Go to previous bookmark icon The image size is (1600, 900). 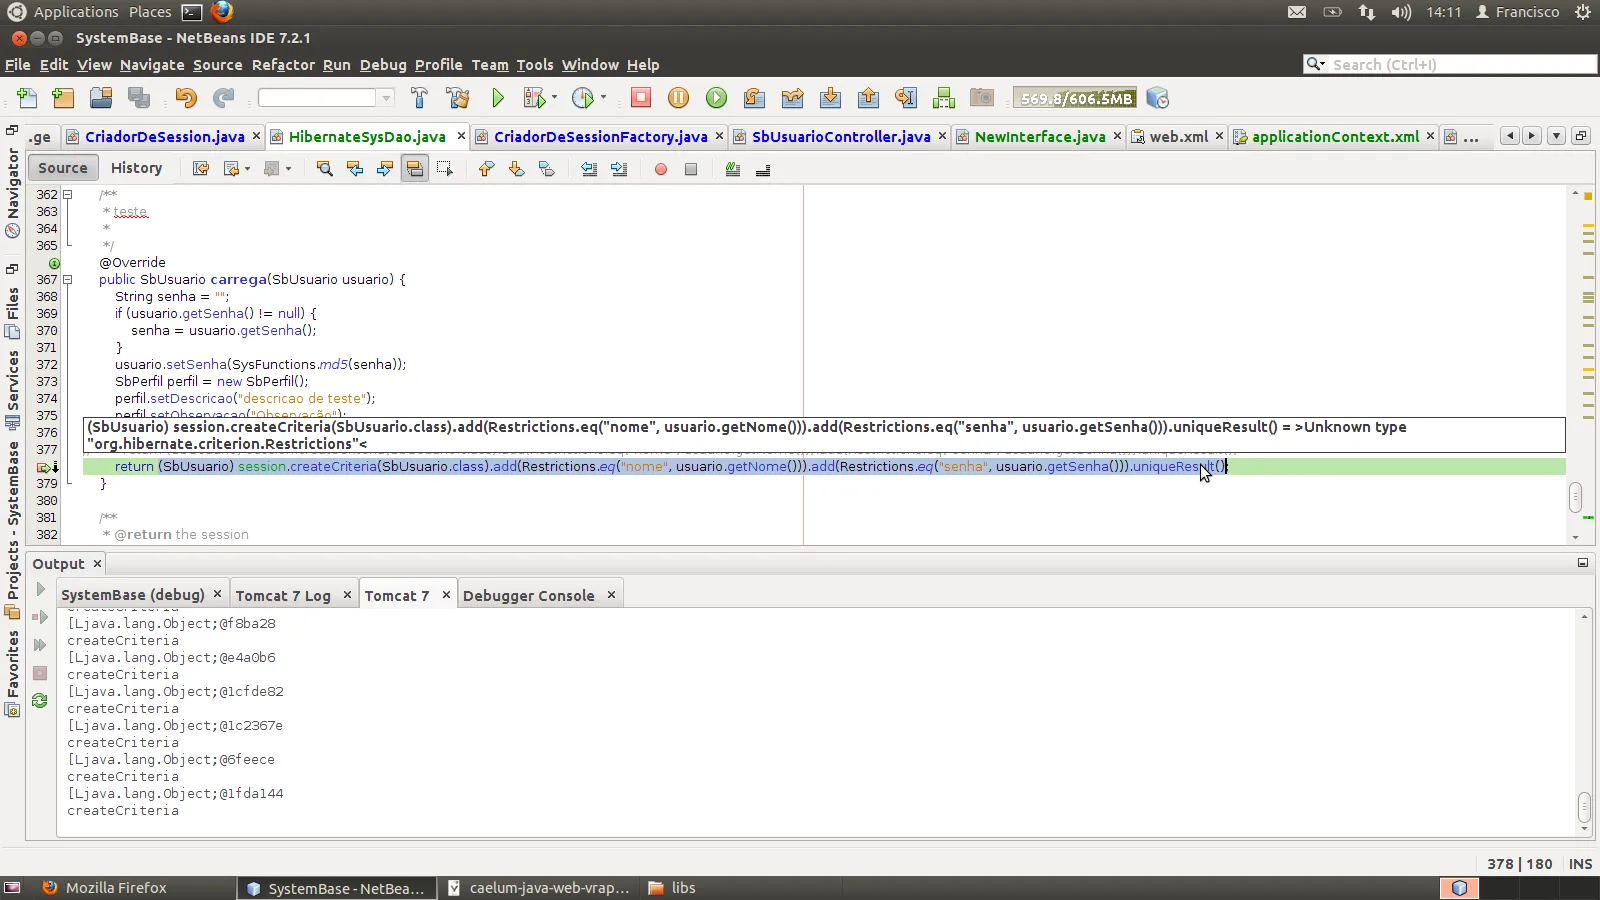(x=486, y=169)
